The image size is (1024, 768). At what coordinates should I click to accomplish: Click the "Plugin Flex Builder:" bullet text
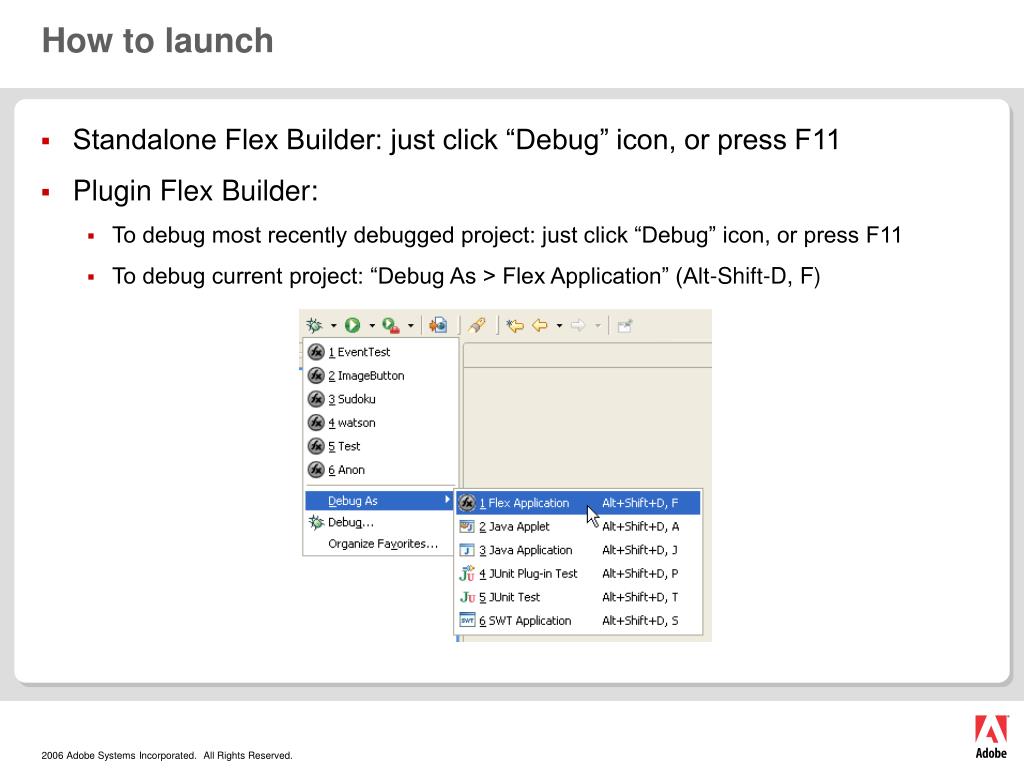[x=195, y=191]
